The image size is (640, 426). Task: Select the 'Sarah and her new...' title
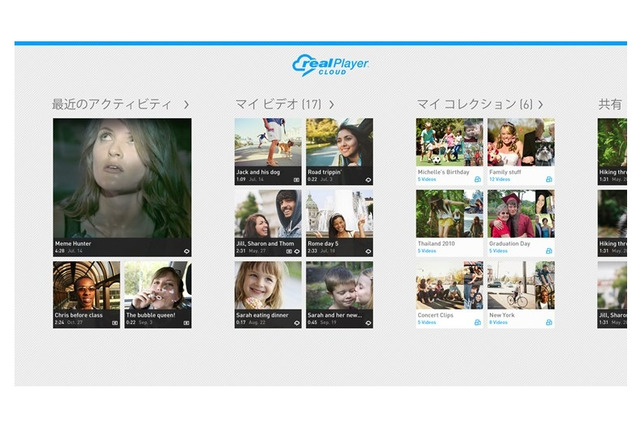click(335, 315)
